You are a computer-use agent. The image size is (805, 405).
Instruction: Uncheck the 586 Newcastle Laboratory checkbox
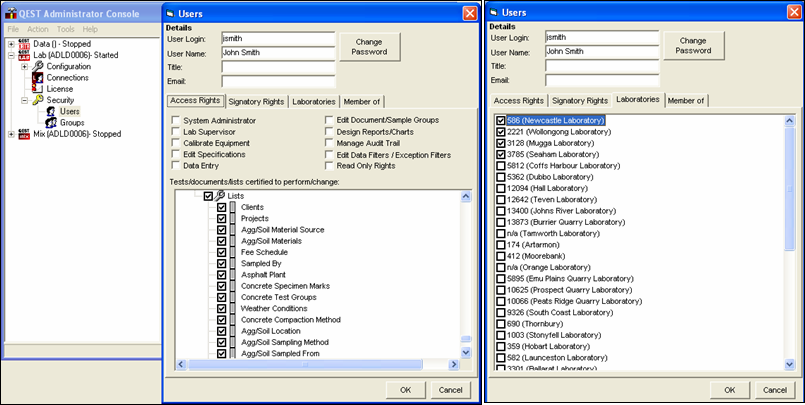coord(500,121)
